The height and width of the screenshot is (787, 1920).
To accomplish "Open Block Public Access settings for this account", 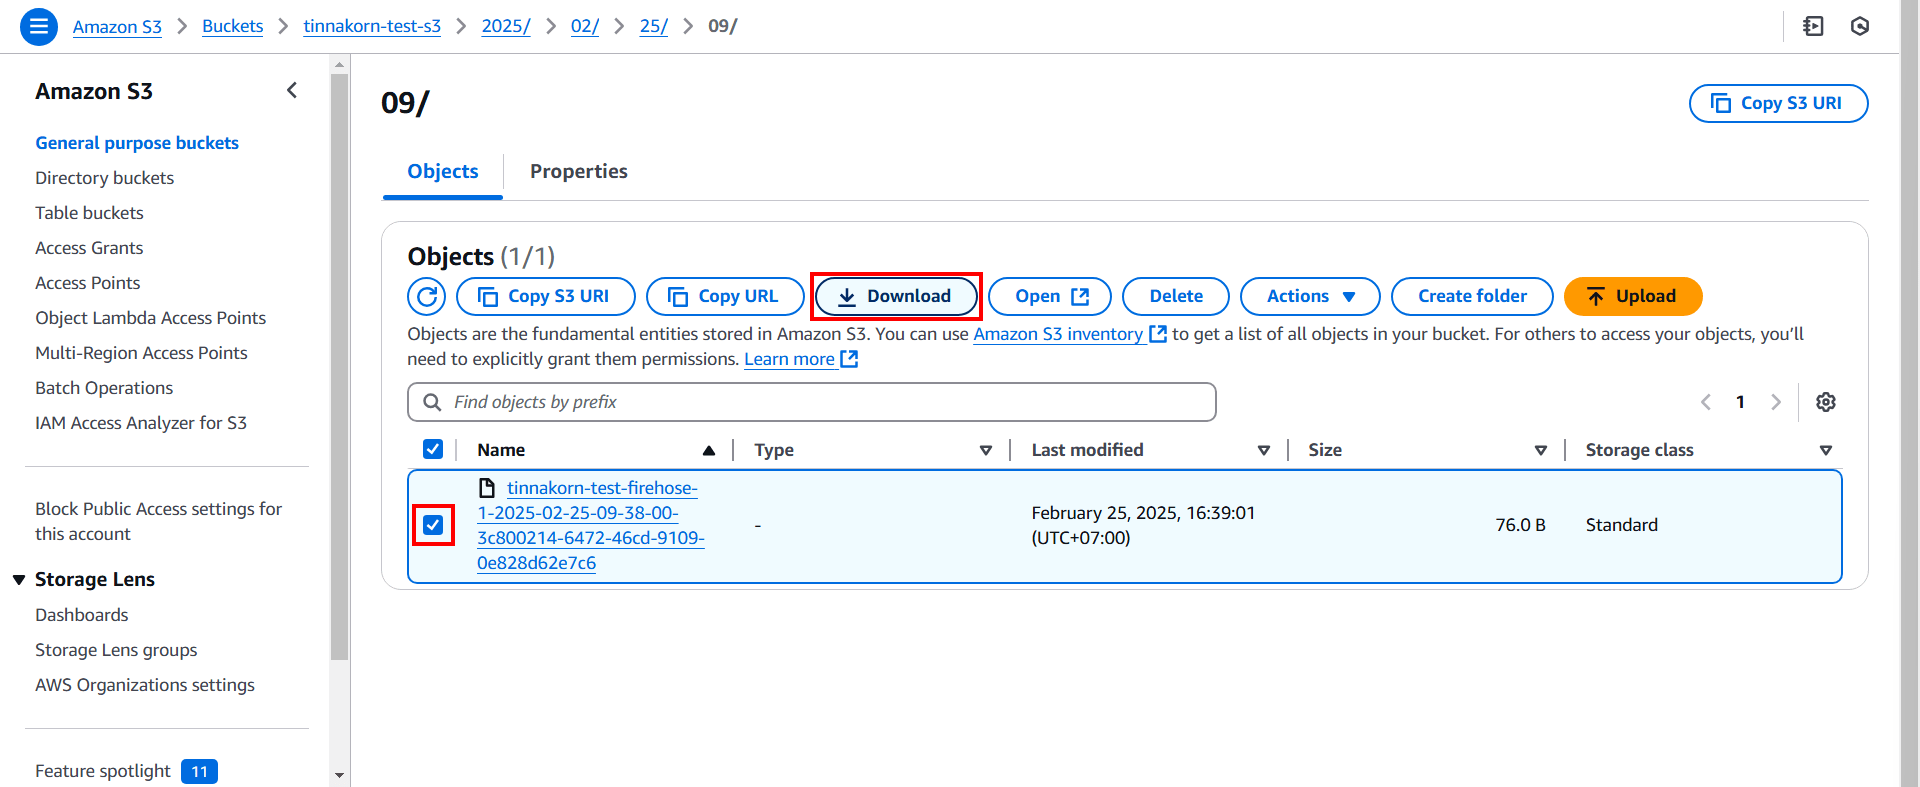I will point(159,521).
